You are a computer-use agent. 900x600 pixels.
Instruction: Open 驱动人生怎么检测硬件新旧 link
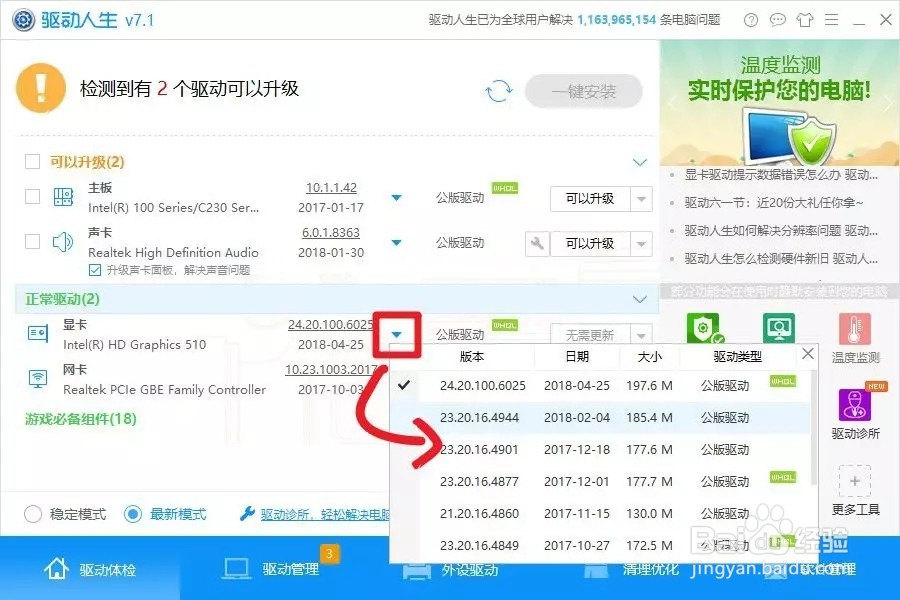click(781, 259)
